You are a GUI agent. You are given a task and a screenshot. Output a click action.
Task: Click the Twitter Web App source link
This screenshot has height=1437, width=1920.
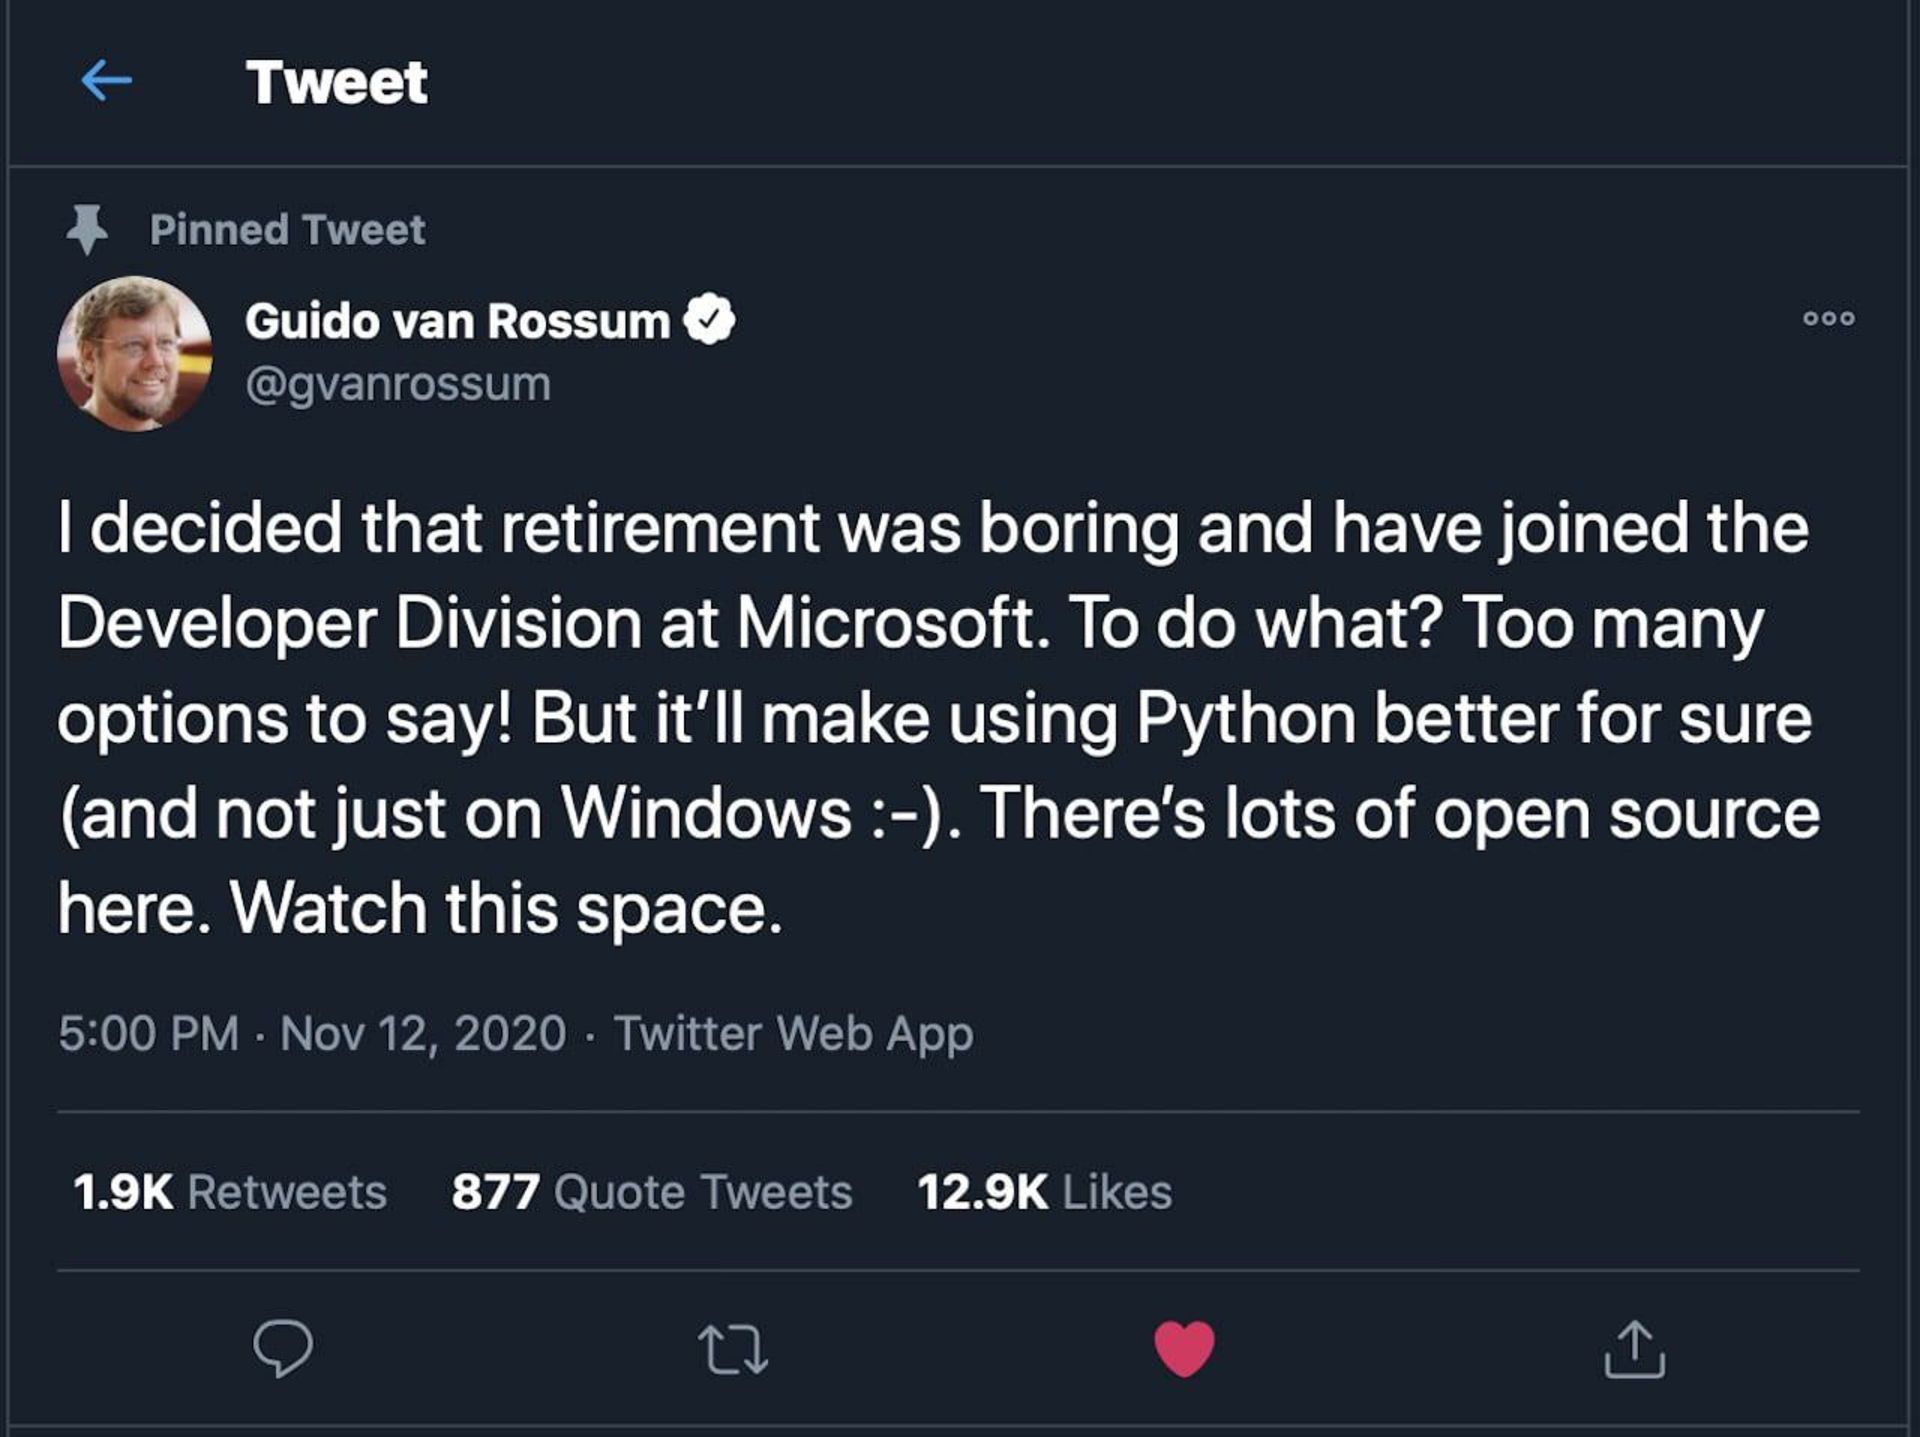click(x=793, y=1033)
